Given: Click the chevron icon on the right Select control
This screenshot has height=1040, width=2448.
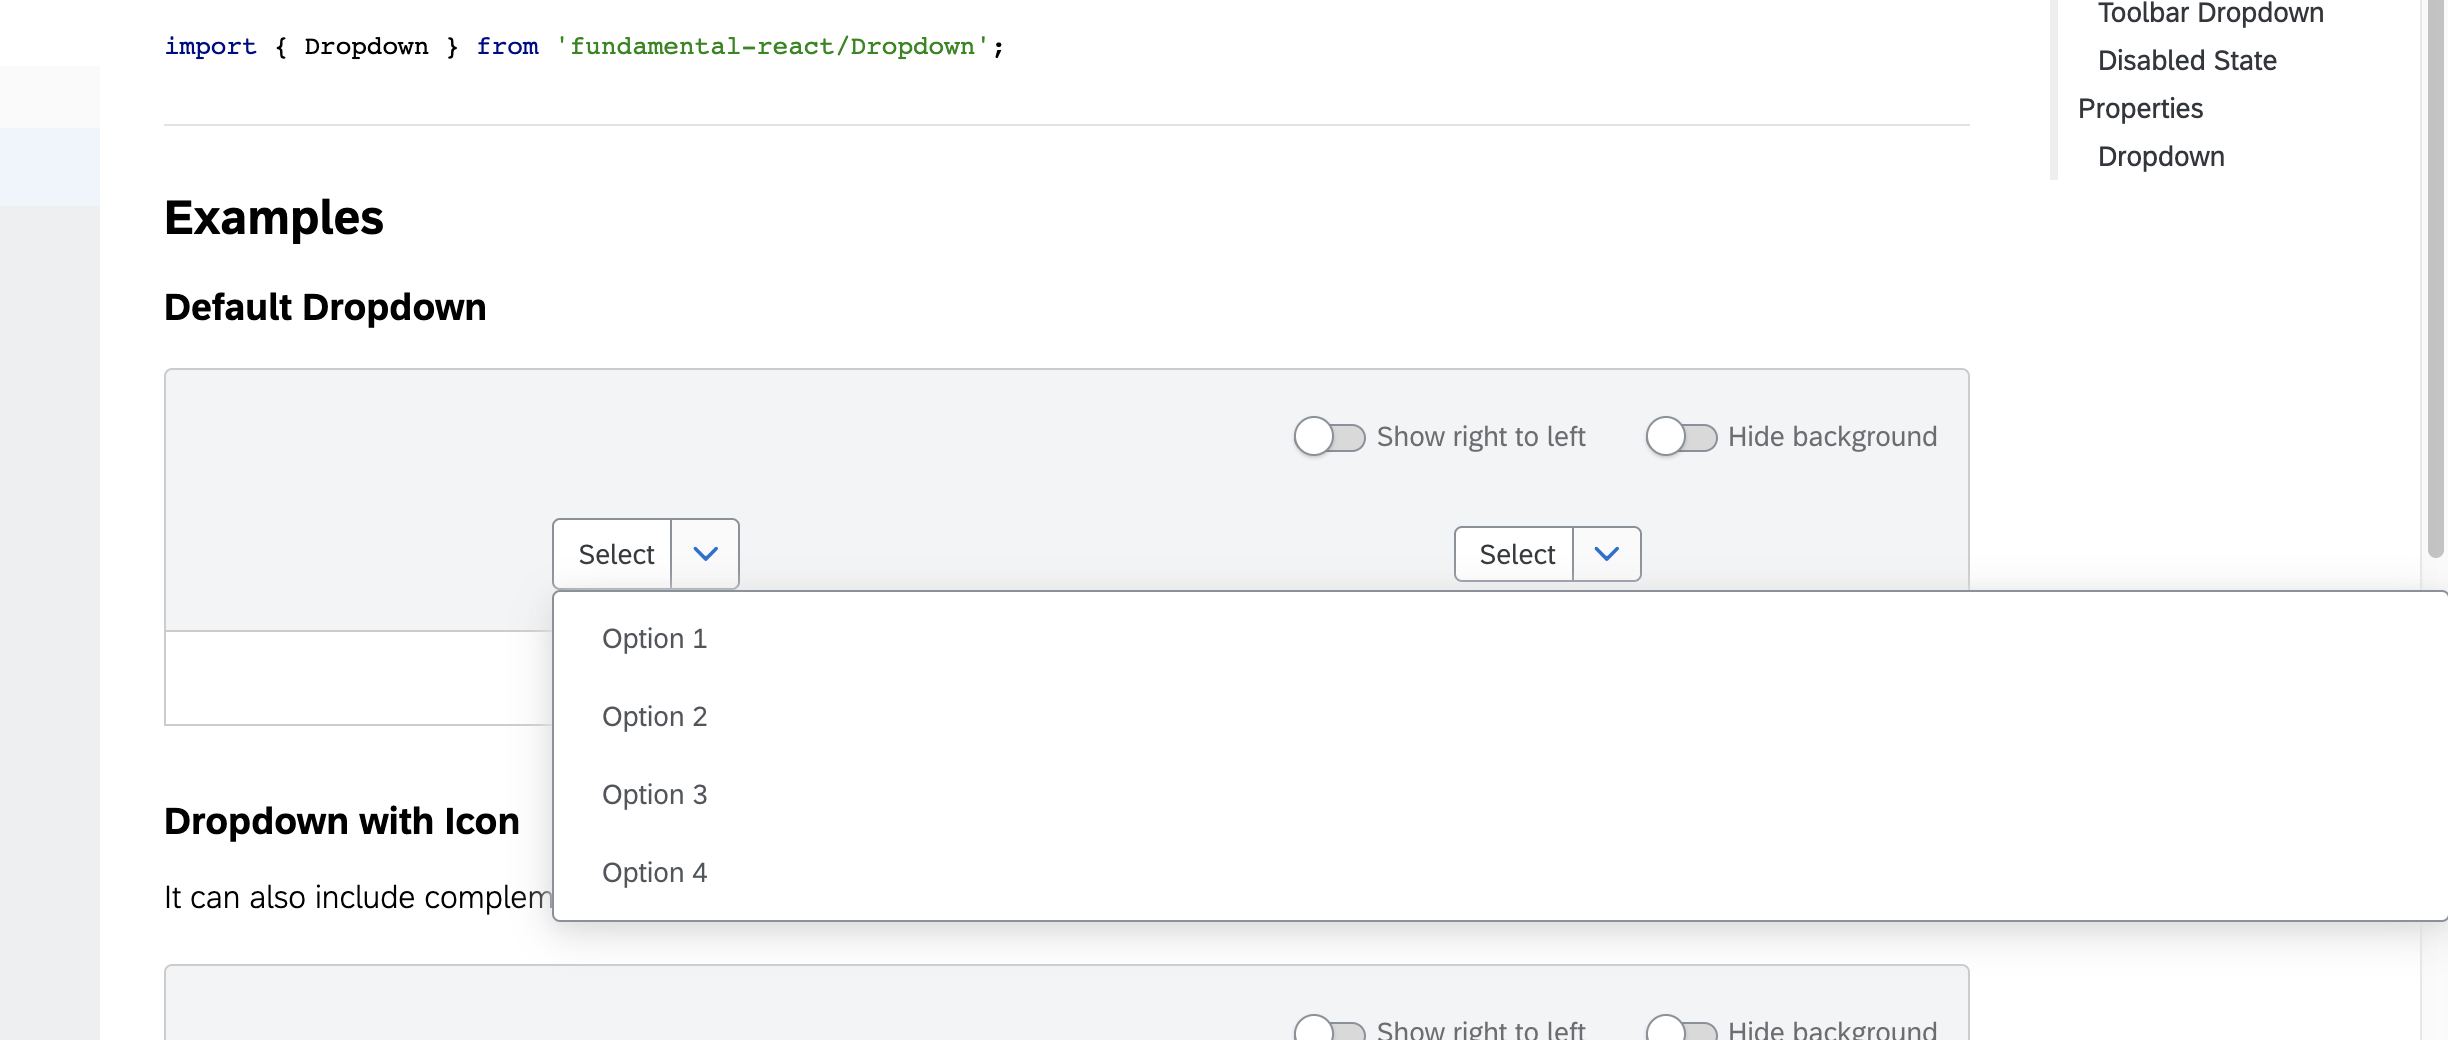Looking at the screenshot, I should [x=1606, y=553].
